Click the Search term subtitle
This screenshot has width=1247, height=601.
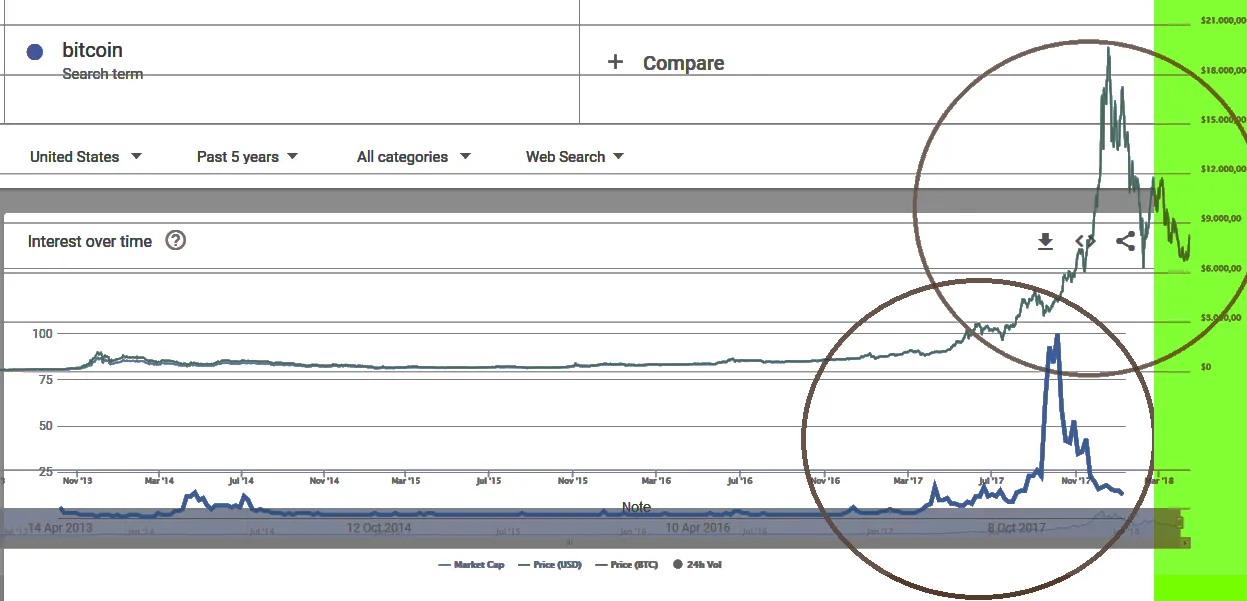[x=102, y=74]
